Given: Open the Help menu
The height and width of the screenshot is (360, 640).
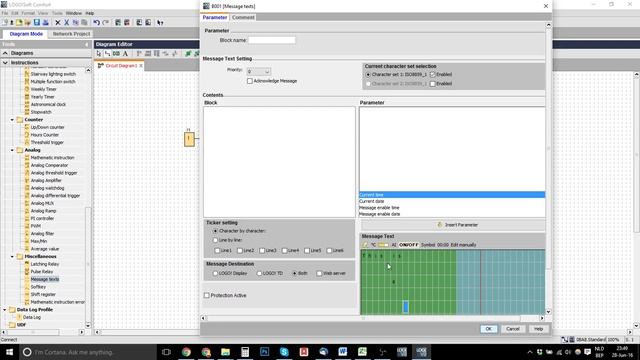Looking at the screenshot, I should pyautogui.click(x=90, y=13).
